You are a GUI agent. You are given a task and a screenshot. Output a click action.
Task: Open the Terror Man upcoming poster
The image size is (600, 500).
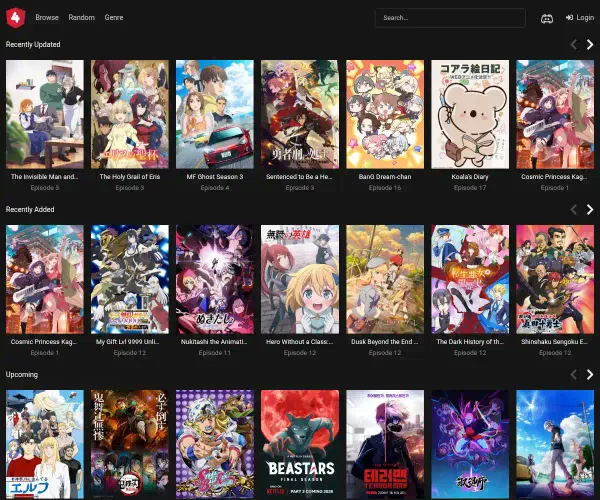click(x=385, y=445)
